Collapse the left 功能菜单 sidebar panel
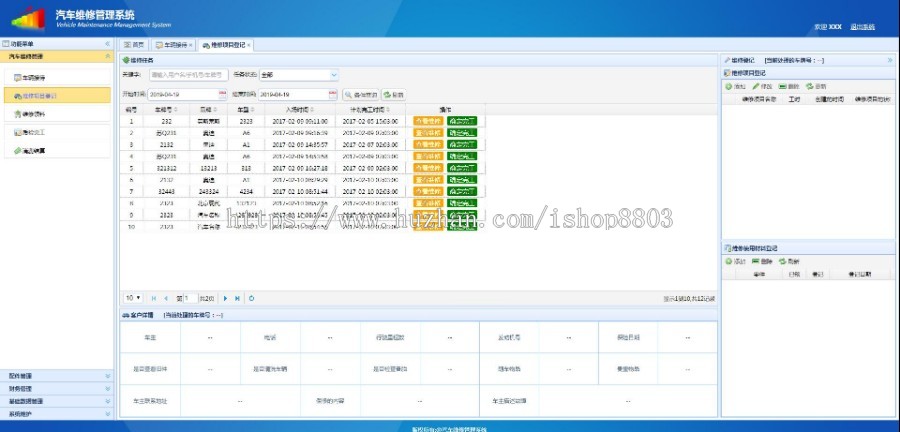This screenshot has height=432, width=900. point(108,45)
